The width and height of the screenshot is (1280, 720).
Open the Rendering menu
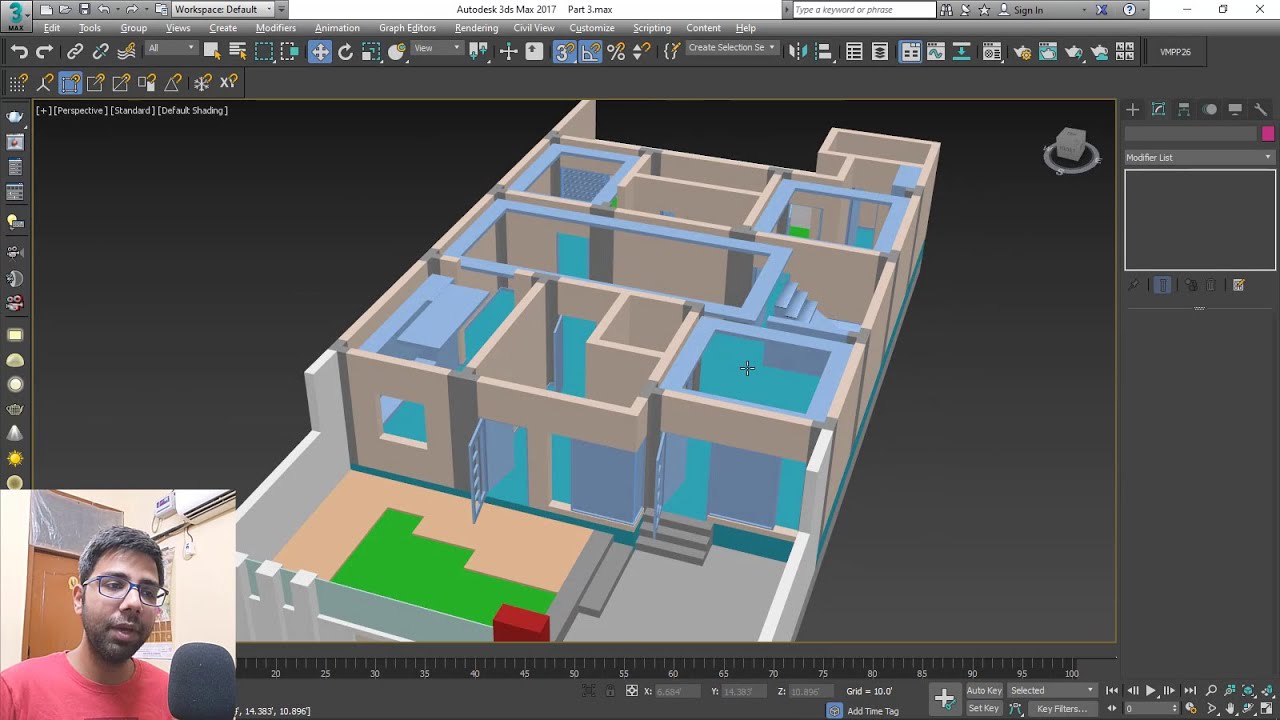[476, 28]
